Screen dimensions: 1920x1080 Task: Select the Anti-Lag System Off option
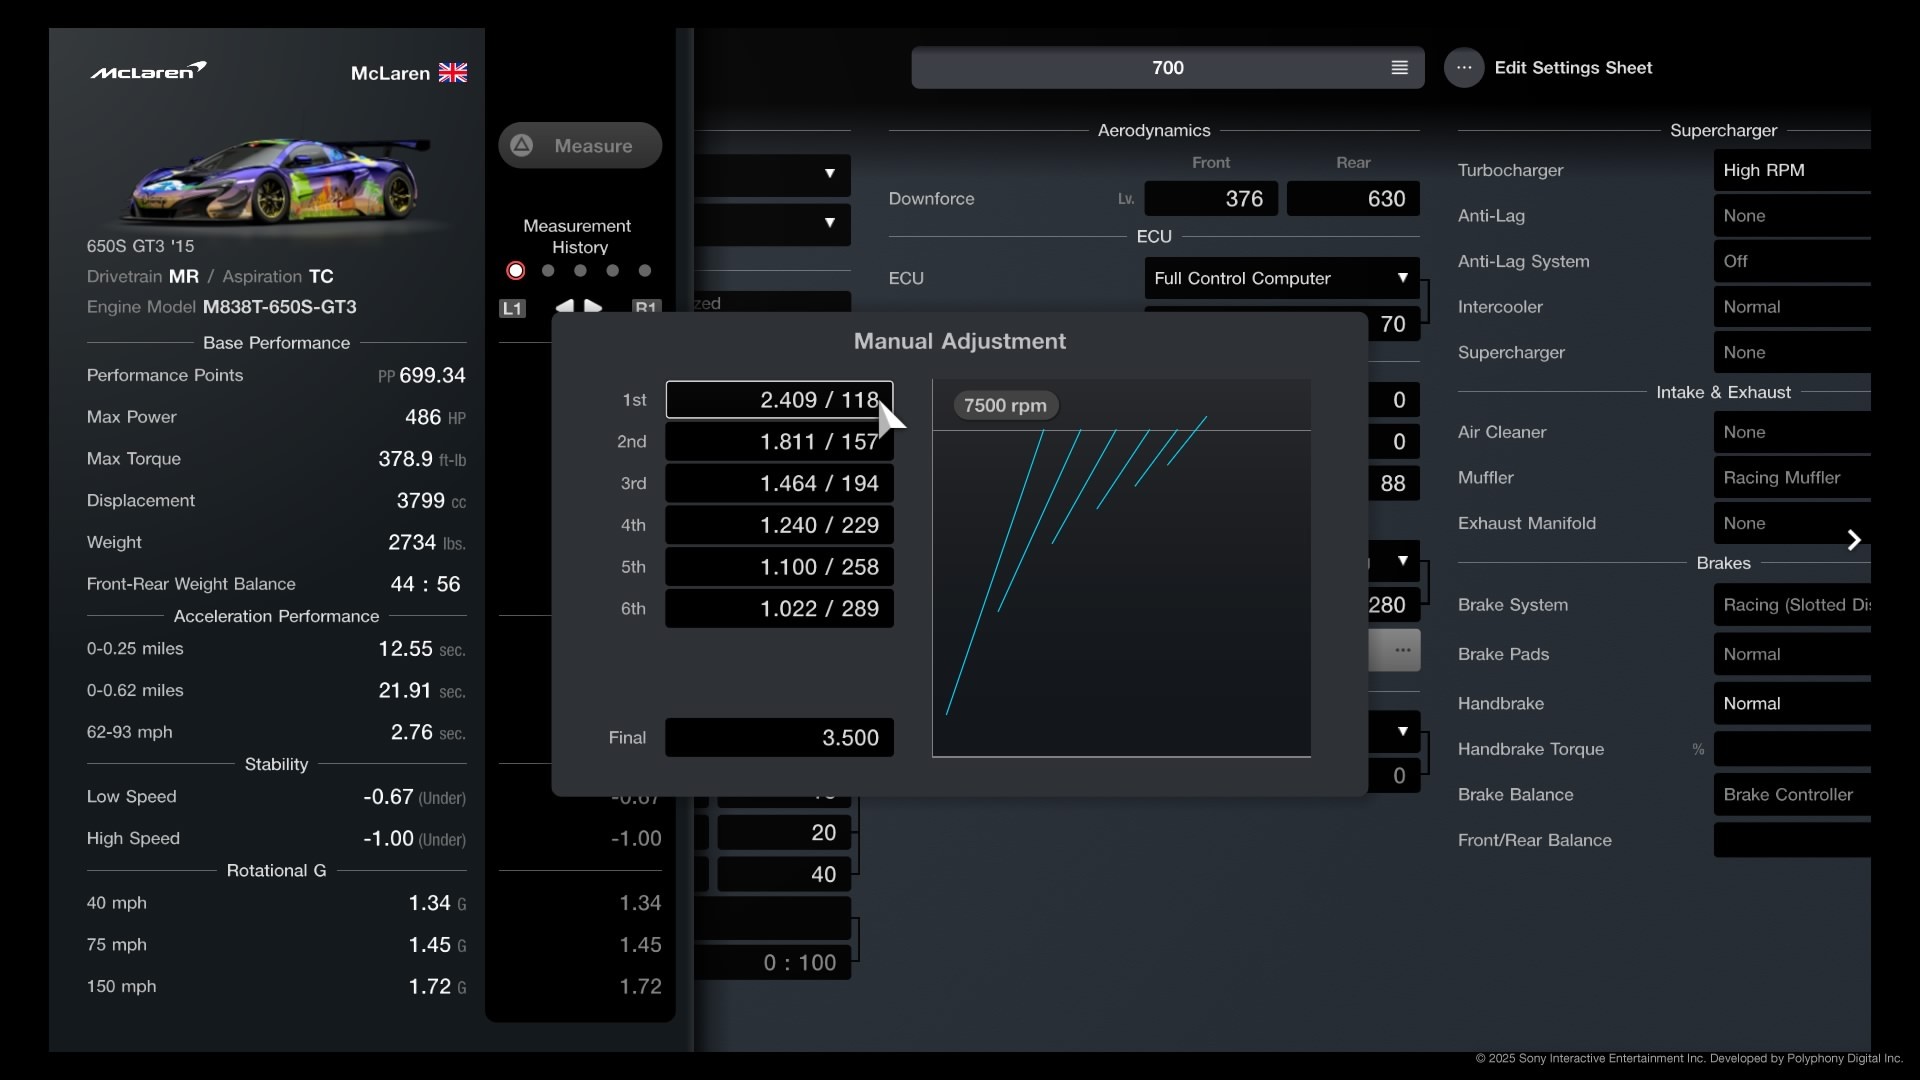1792,261
